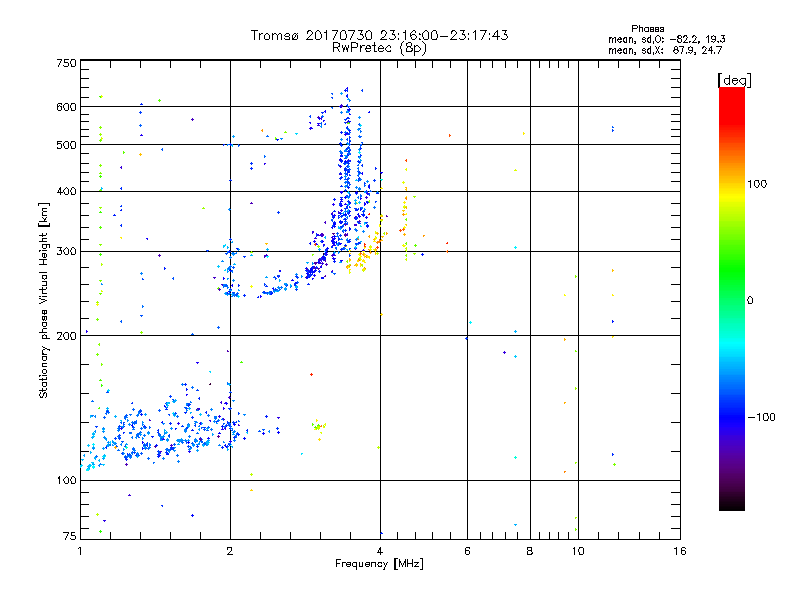Click the x-axis '16' tick label

click(x=680, y=551)
